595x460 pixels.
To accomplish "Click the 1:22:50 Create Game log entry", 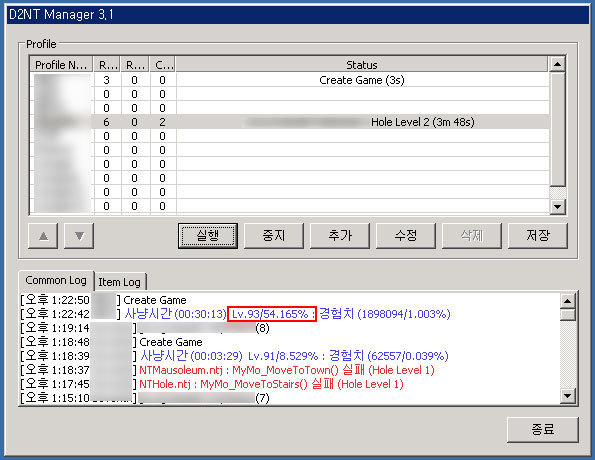I will pyautogui.click(x=104, y=300).
